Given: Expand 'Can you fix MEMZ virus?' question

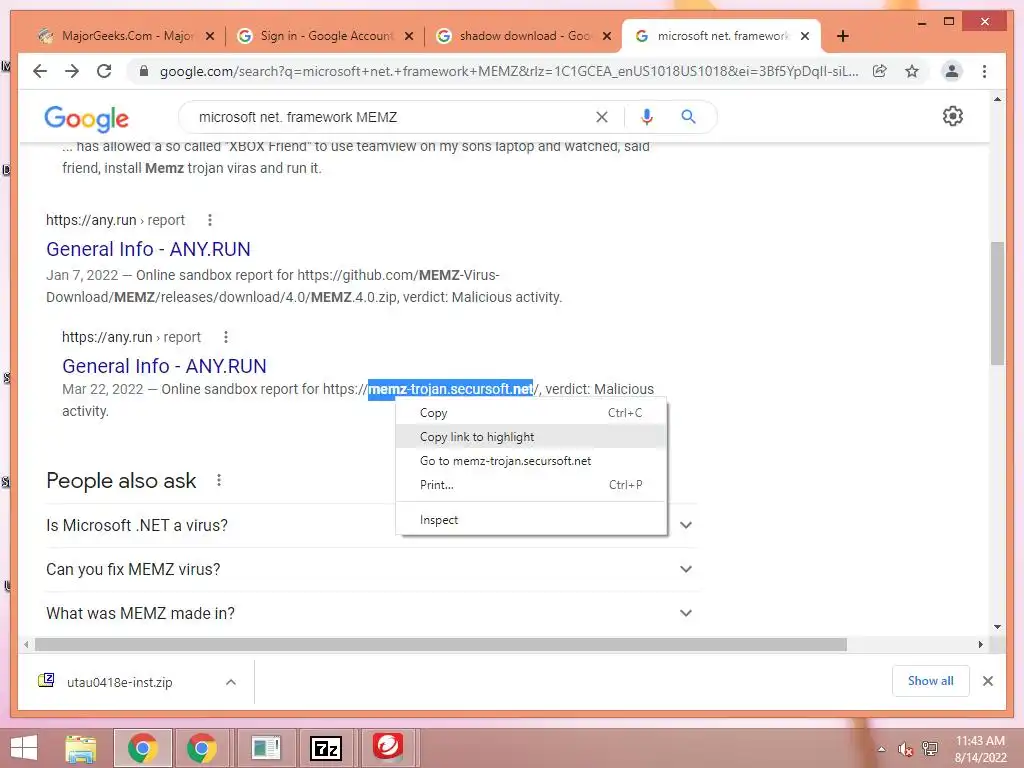Looking at the screenshot, I should click(x=371, y=569).
